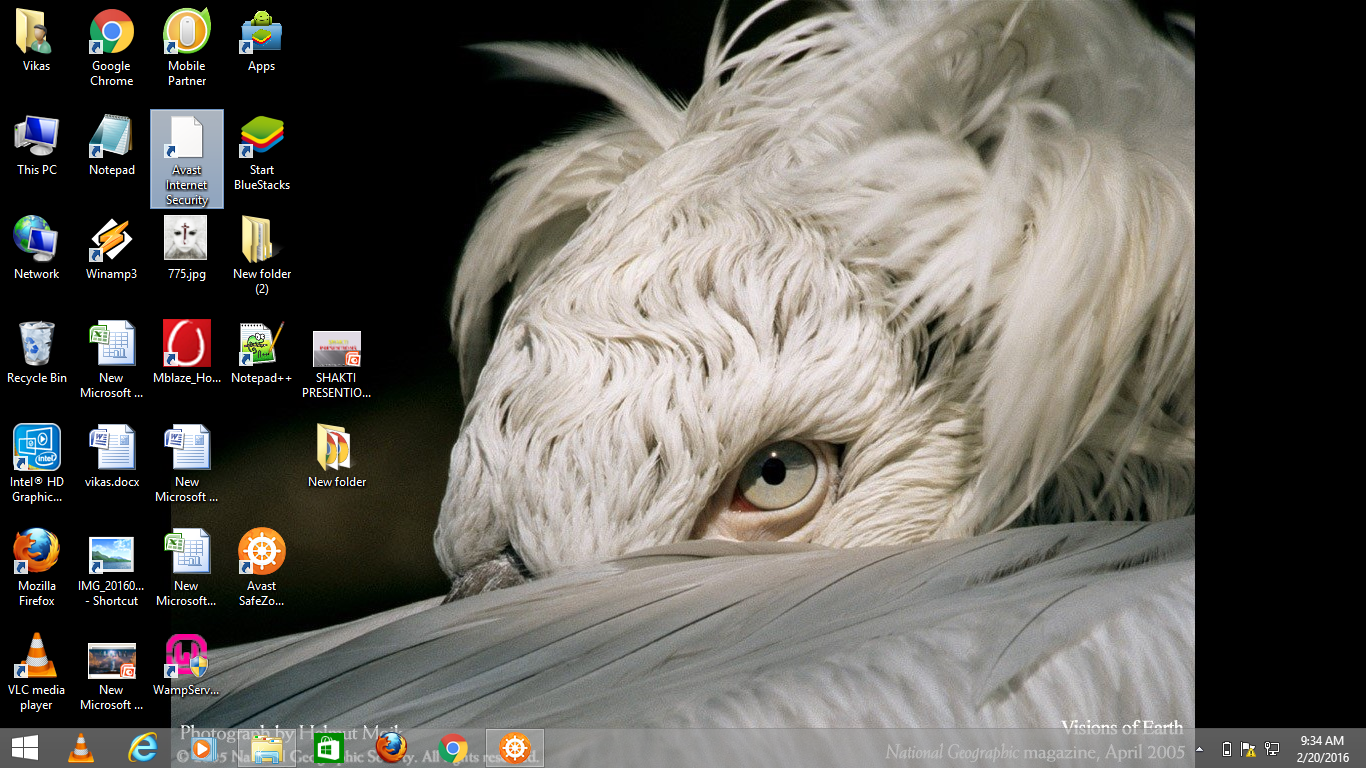Select the Network desktop icon

37,248
